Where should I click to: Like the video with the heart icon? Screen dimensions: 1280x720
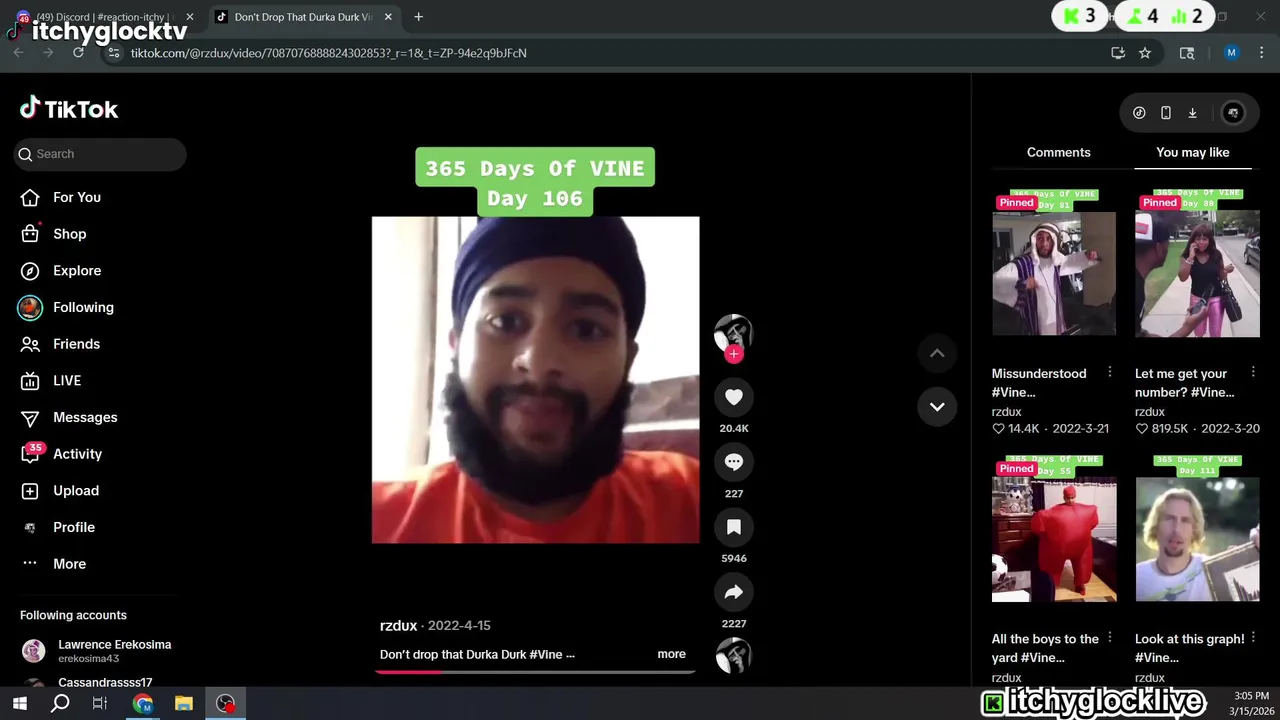click(733, 397)
